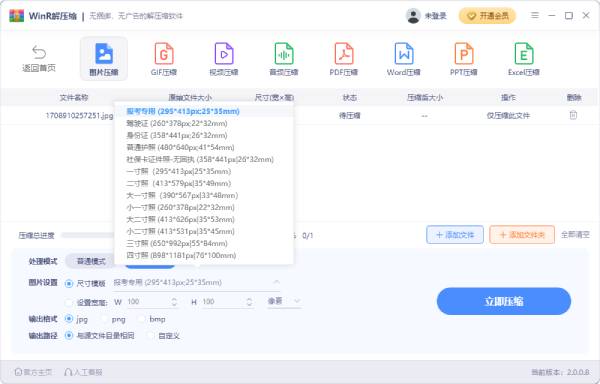Image resolution: width=600 pixels, height=384 pixels.
Task: Select 自定义 output path option
Action: [x=151, y=336]
